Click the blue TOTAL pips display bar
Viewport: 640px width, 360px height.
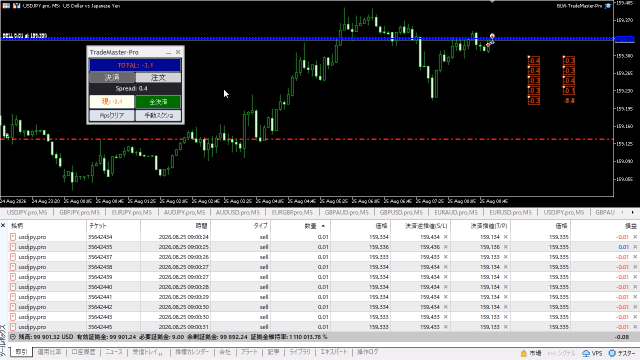(135, 65)
